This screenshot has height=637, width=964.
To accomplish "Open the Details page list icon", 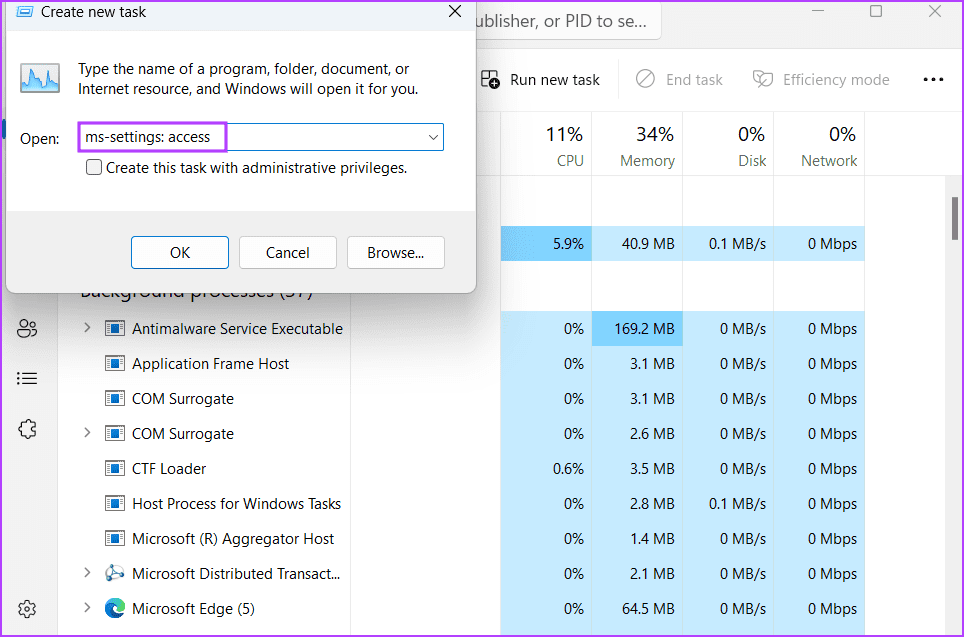I will point(27,379).
